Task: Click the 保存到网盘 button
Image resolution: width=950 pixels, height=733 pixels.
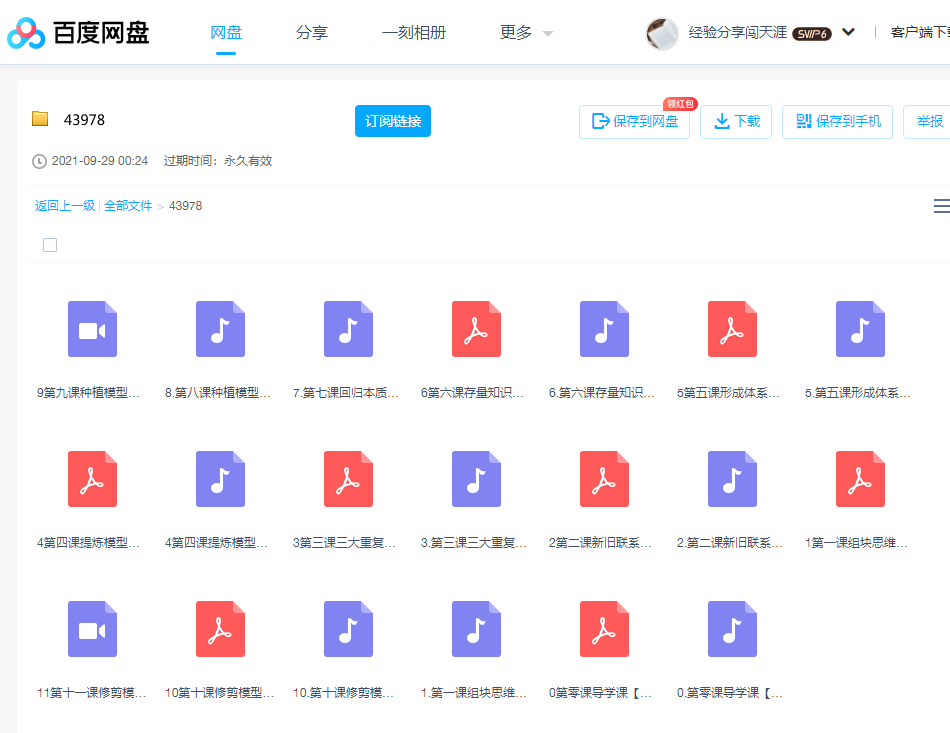Action: tap(634, 122)
